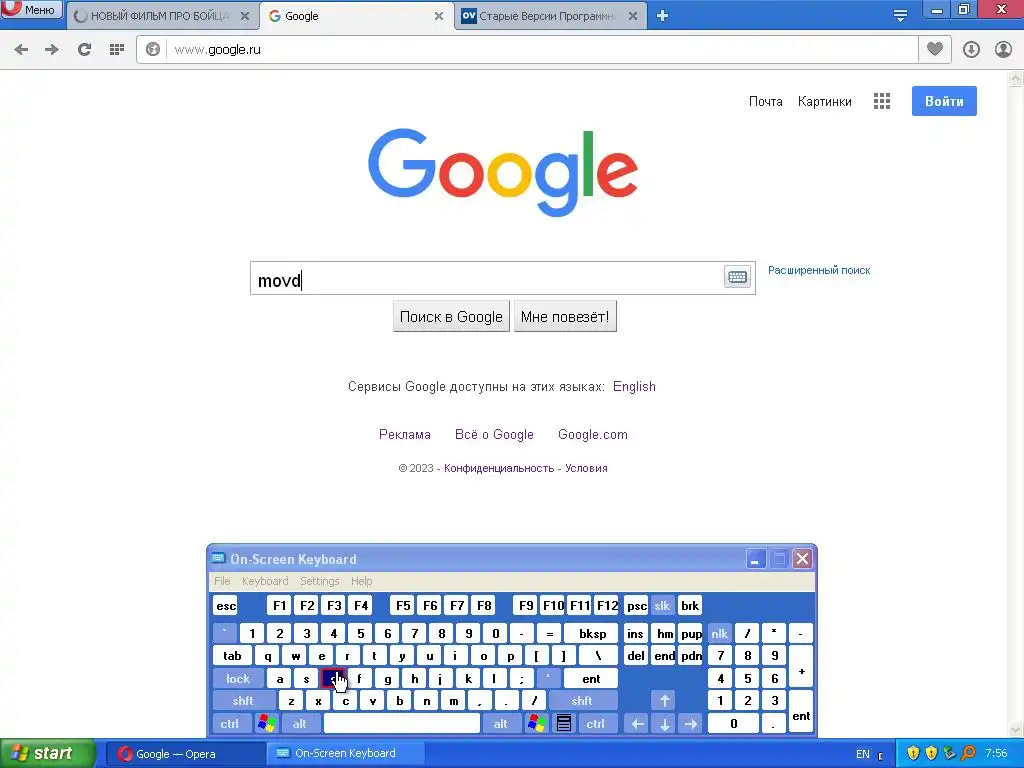Open the tab menu icon in title bar

[901, 16]
